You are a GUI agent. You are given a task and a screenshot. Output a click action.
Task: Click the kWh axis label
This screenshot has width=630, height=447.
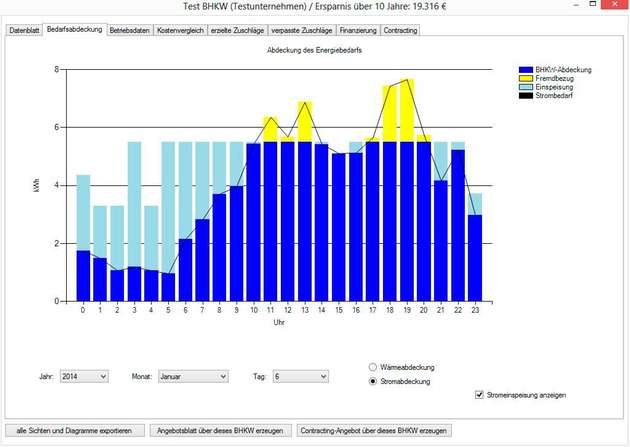pyautogui.click(x=37, y=185)
